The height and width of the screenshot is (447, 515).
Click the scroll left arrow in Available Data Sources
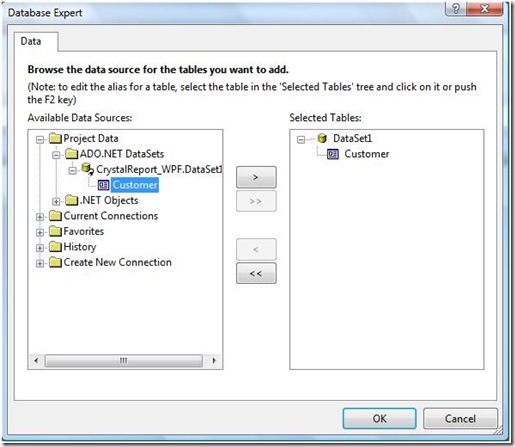(36, 361)
